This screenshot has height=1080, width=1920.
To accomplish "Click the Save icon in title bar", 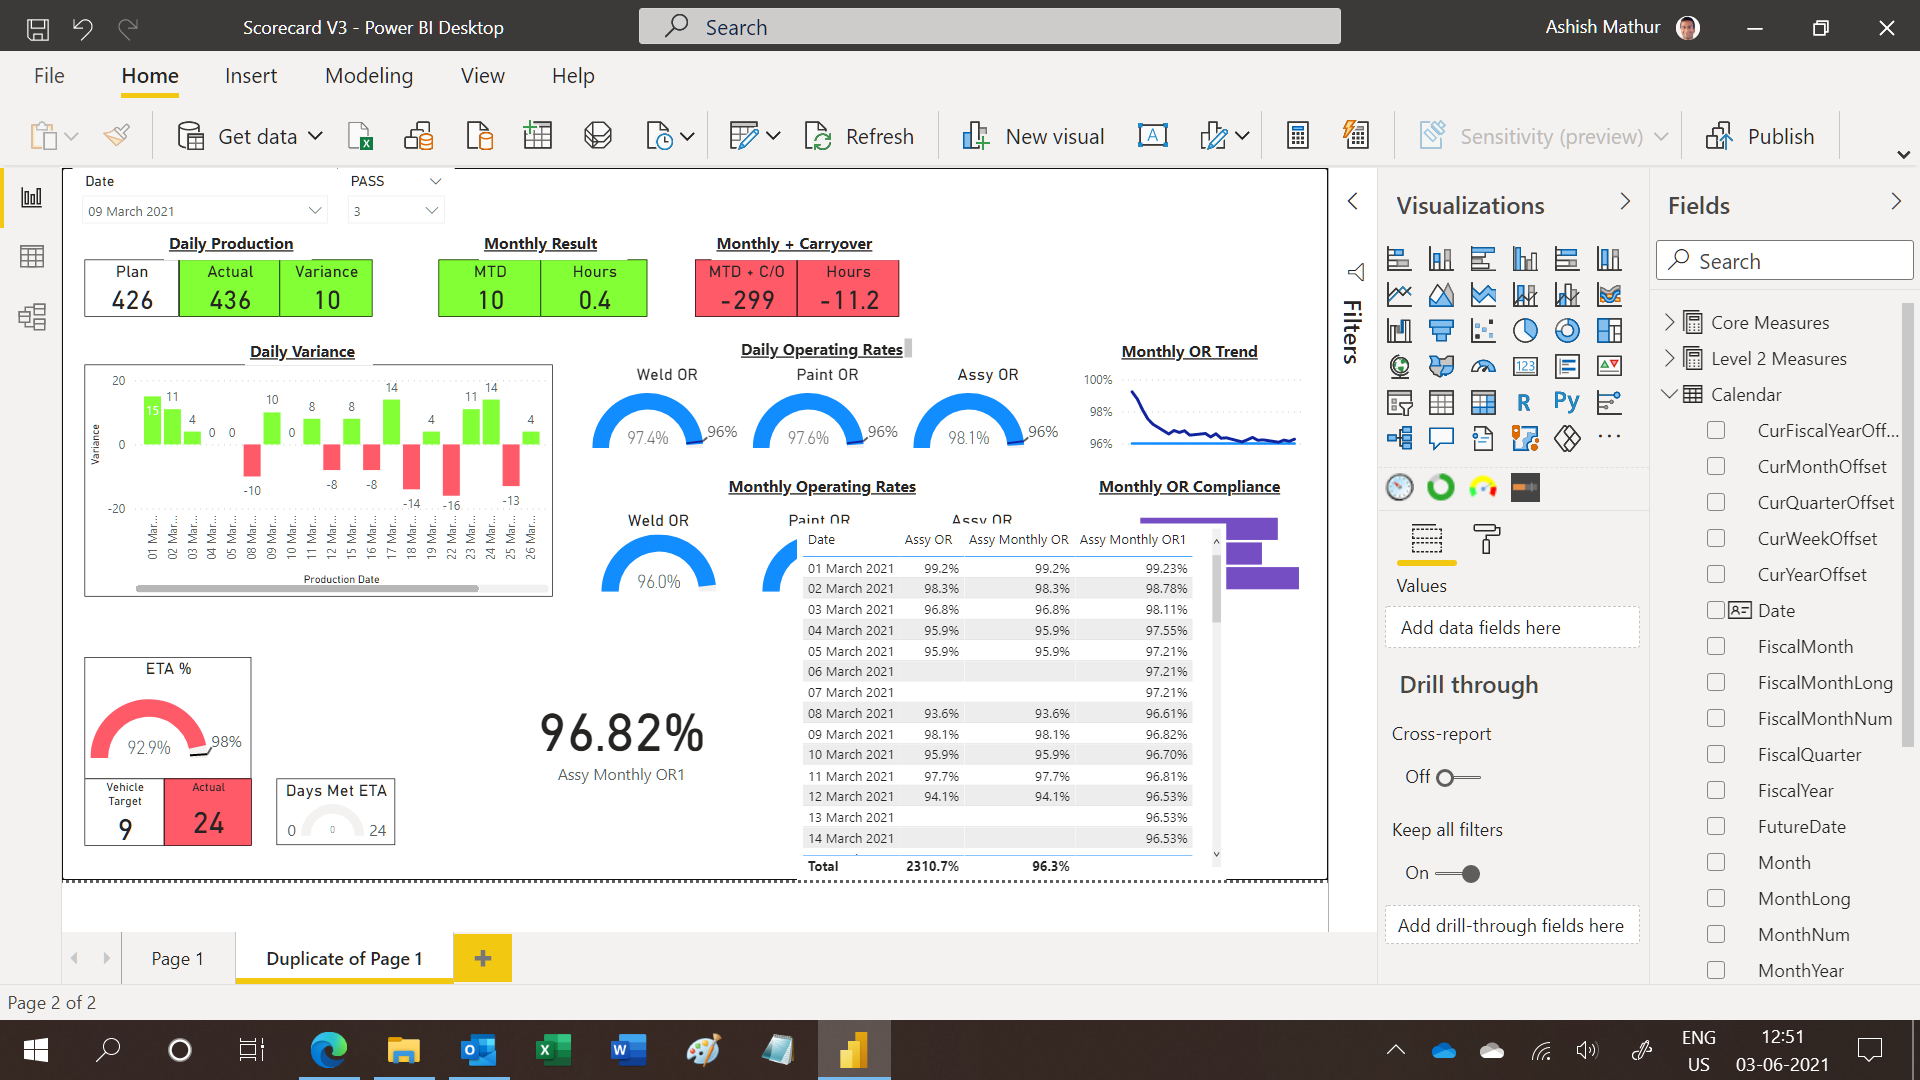I will [38, 28].
